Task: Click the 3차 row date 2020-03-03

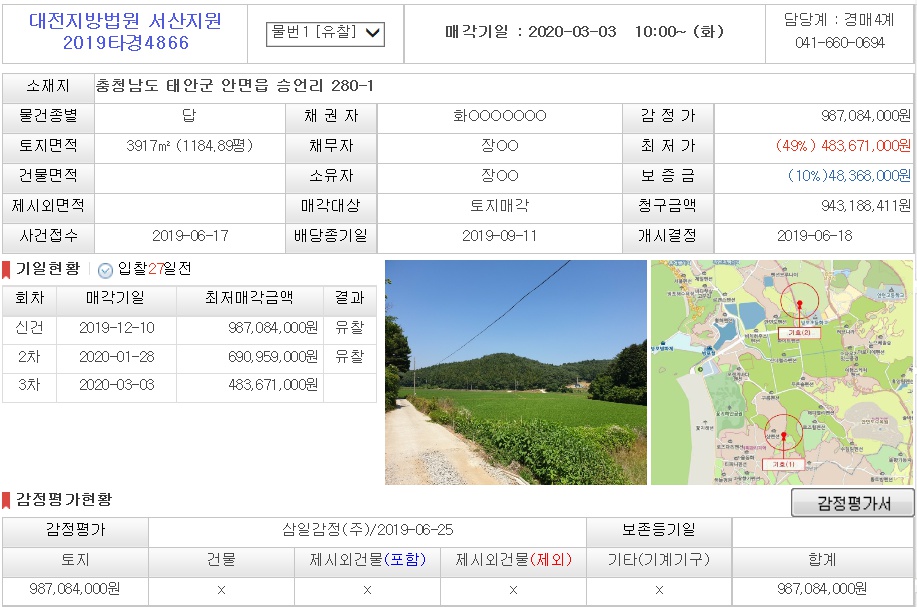Action: 117,385
